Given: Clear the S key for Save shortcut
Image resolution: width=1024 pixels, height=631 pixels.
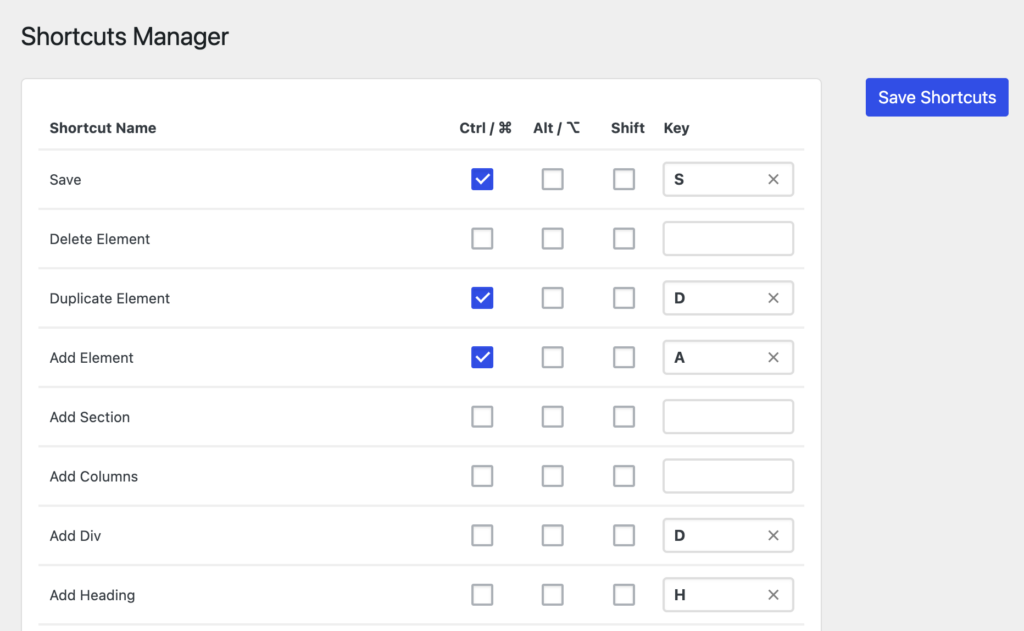Looking at the screenshot, I should click(773, 180).
